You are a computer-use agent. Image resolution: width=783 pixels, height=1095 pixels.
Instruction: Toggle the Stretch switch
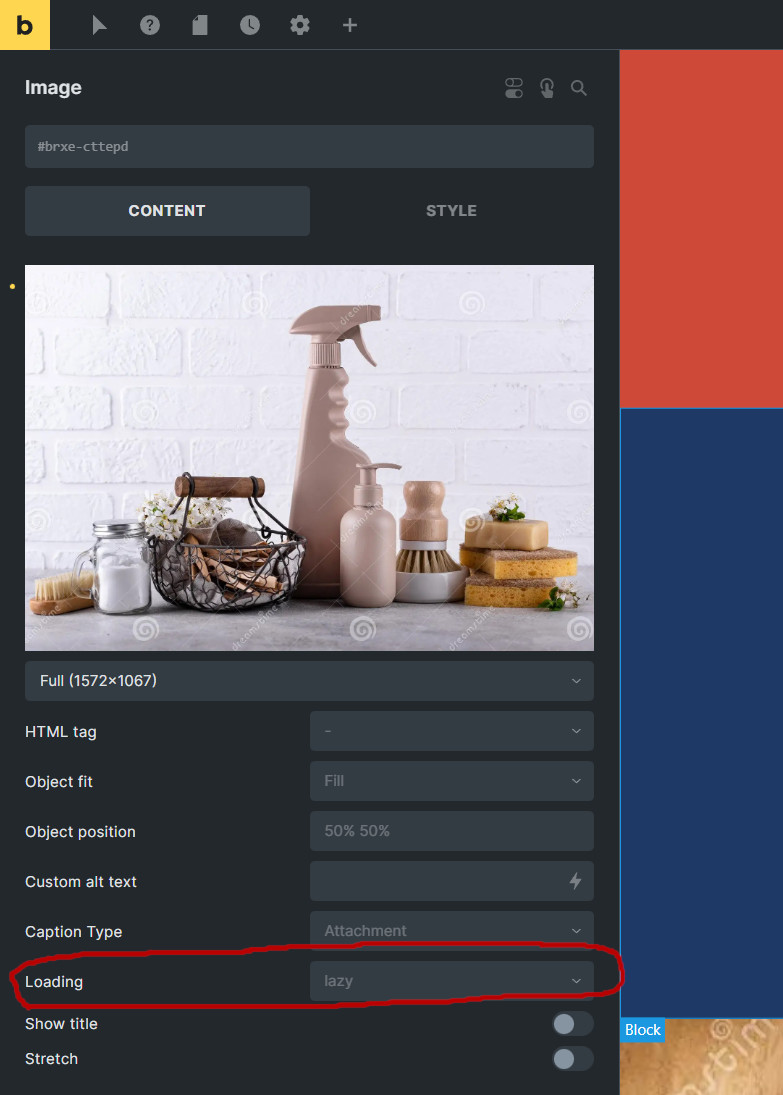(x=573, y=1059)
